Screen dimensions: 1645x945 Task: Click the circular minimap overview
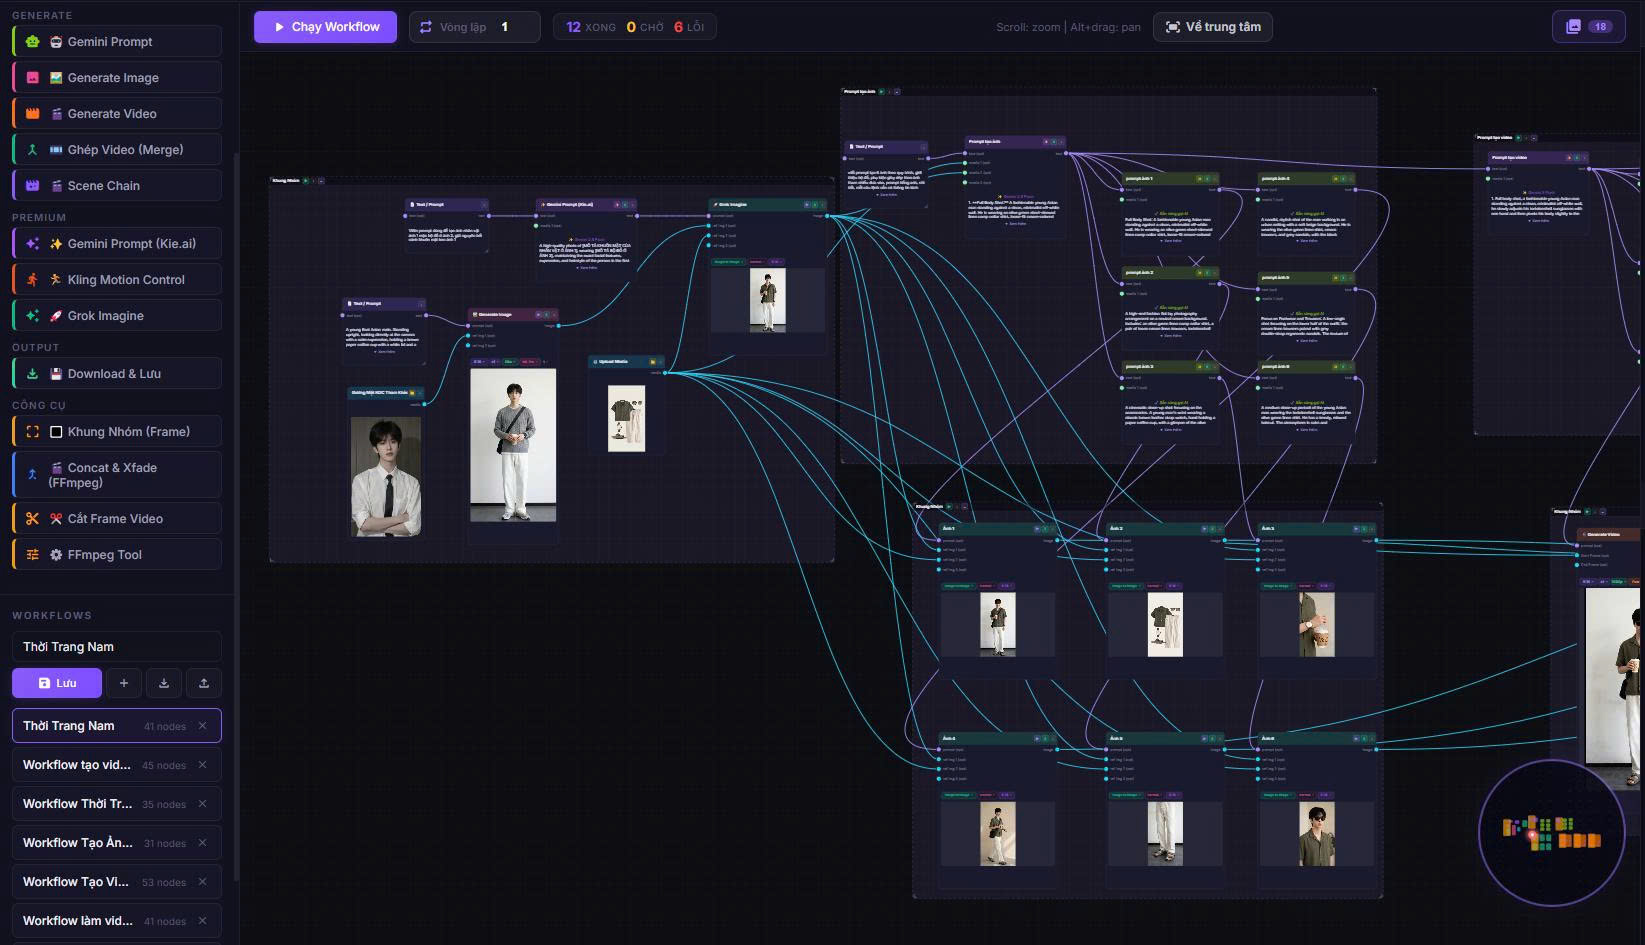pyautogui.click(x=1551, y=833)
